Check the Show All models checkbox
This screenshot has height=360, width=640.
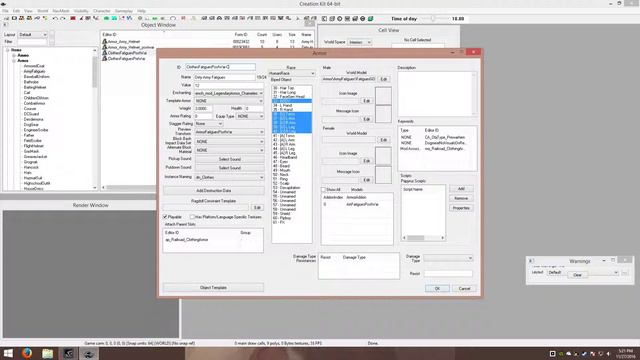[x=324, y=190]
